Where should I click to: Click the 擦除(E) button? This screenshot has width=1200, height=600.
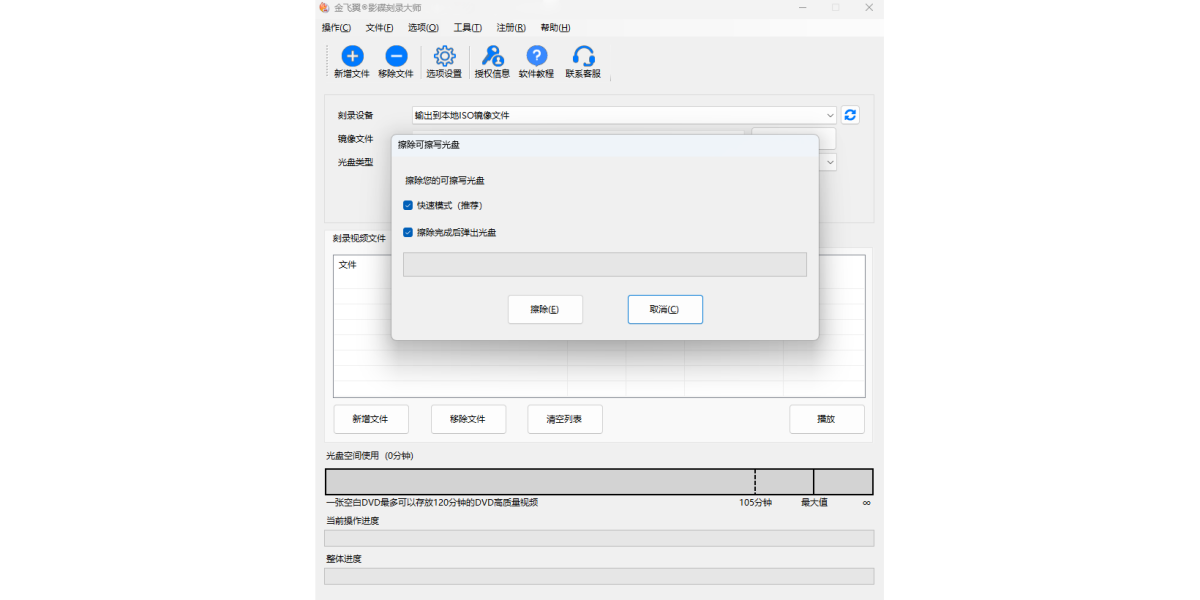pos(545,309)
